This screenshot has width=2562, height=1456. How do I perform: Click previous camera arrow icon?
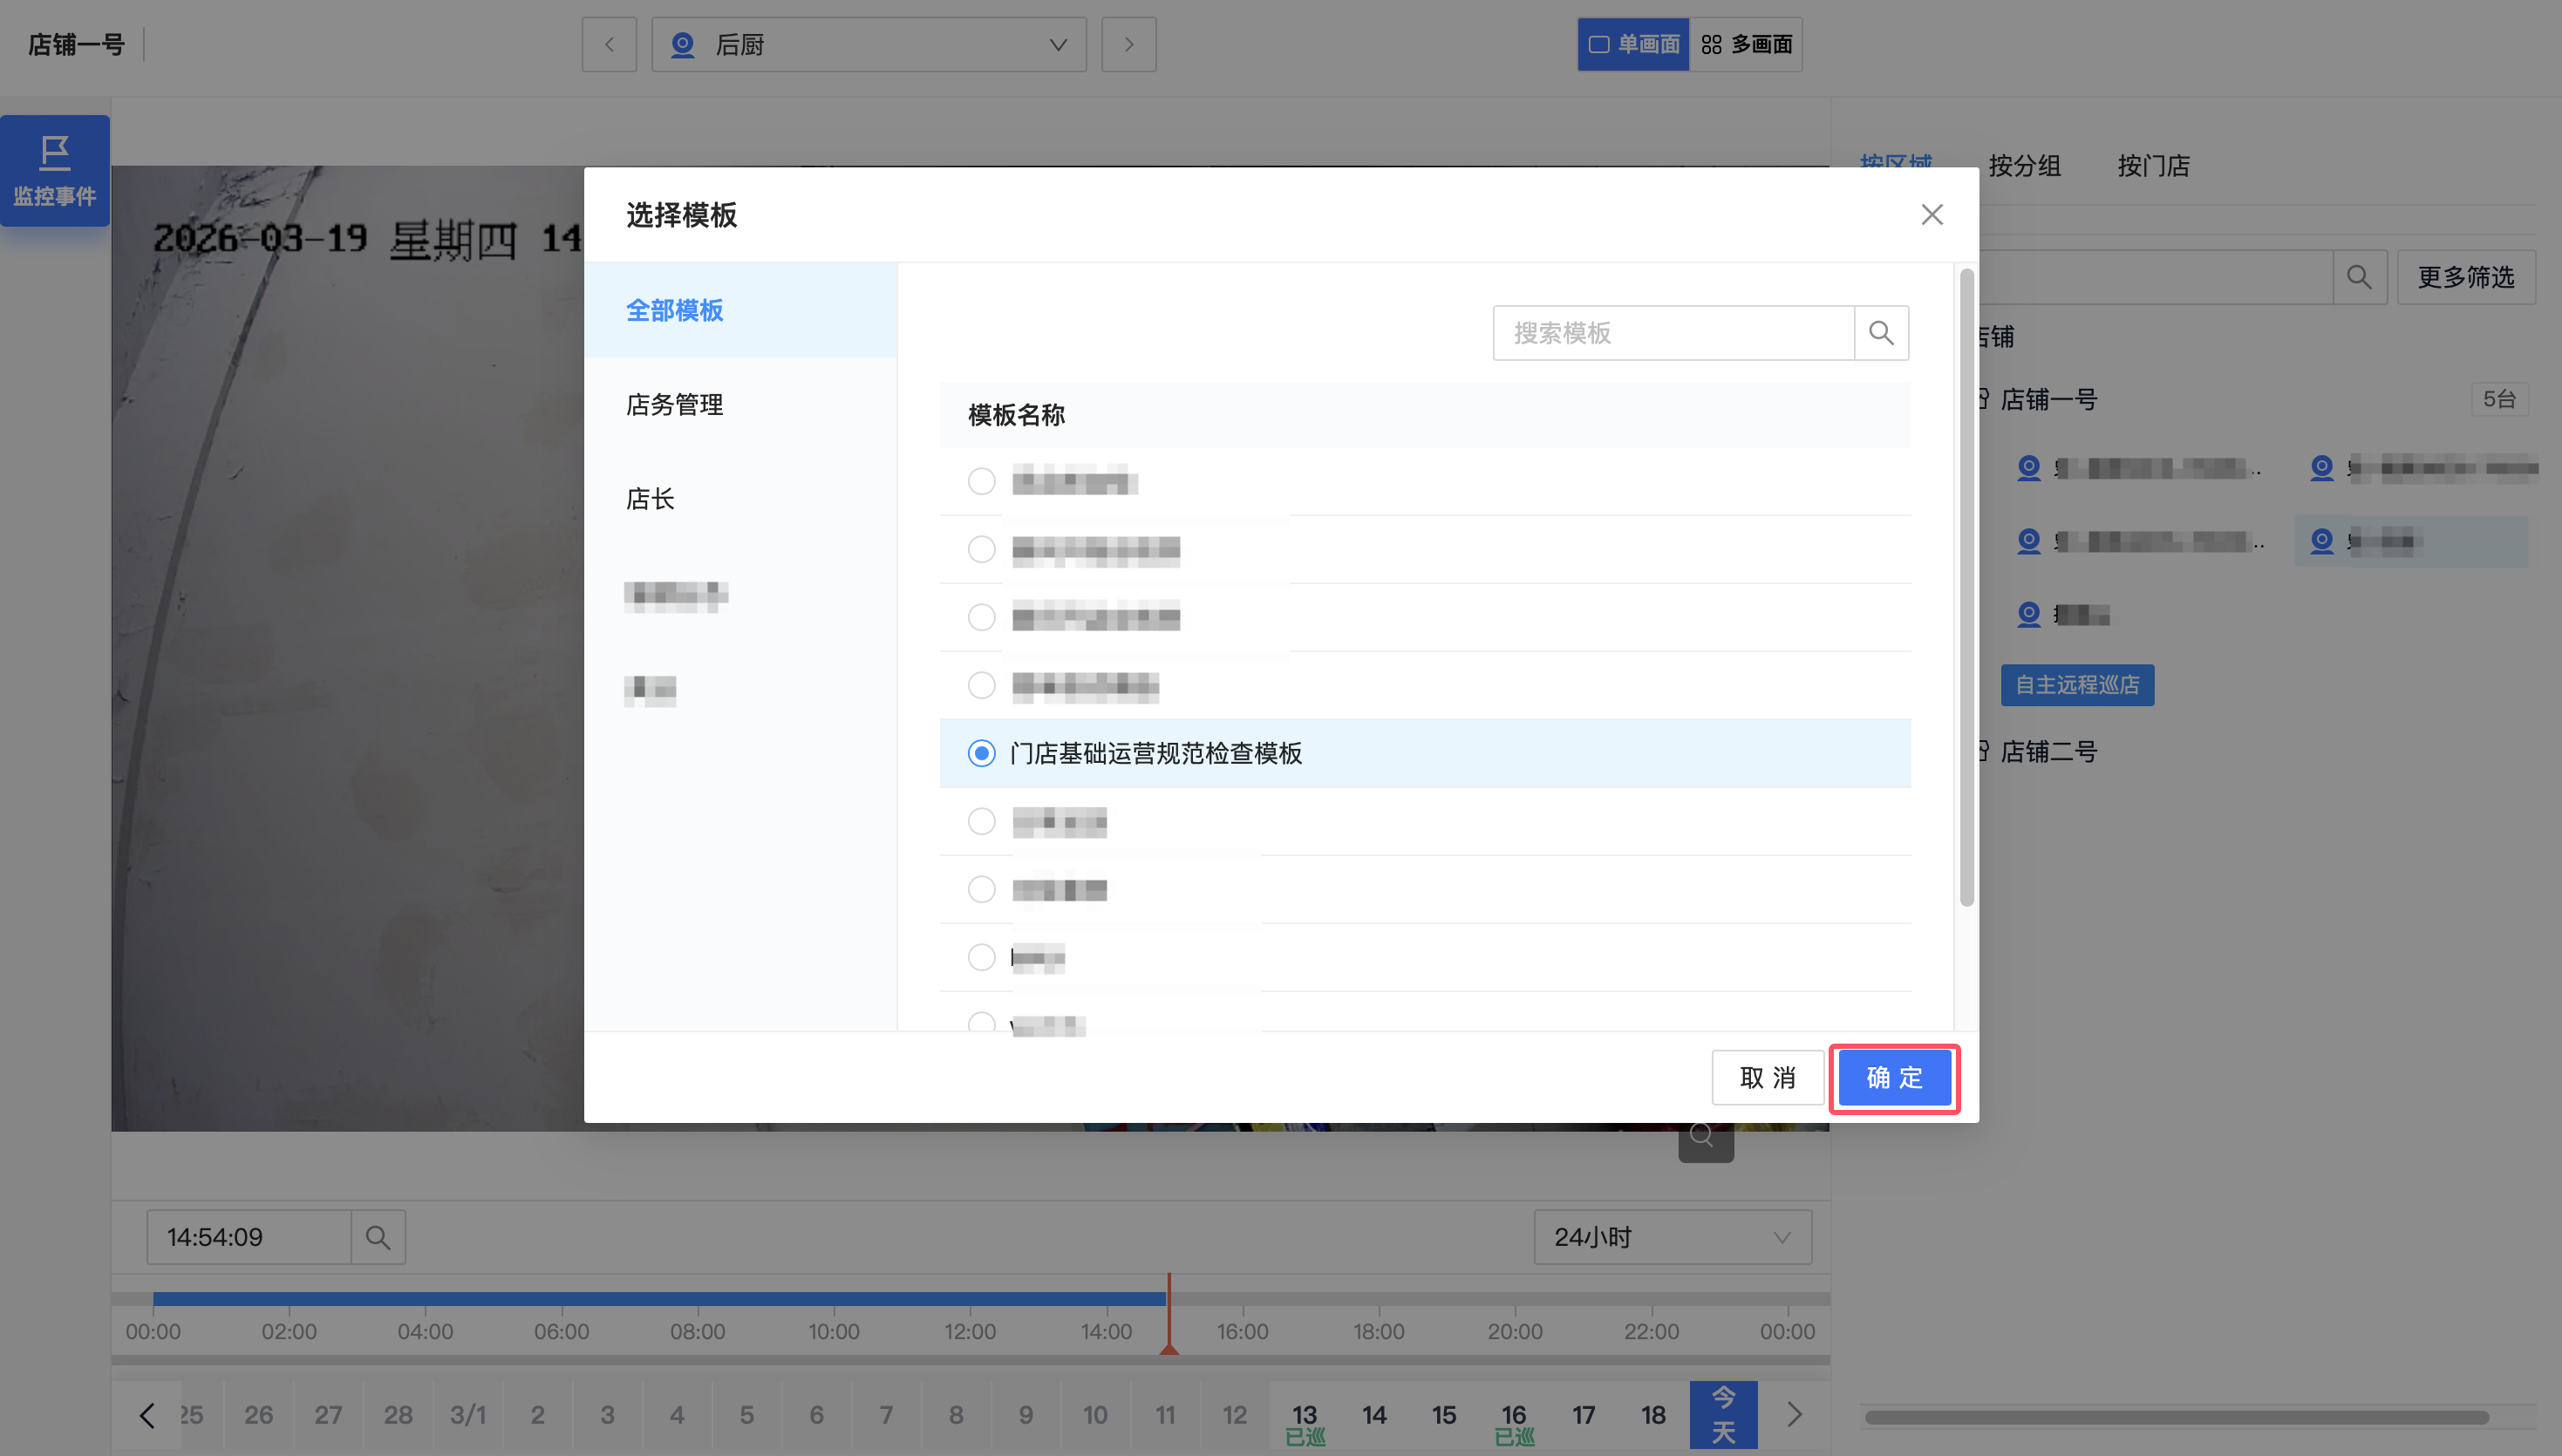[609, 45]
